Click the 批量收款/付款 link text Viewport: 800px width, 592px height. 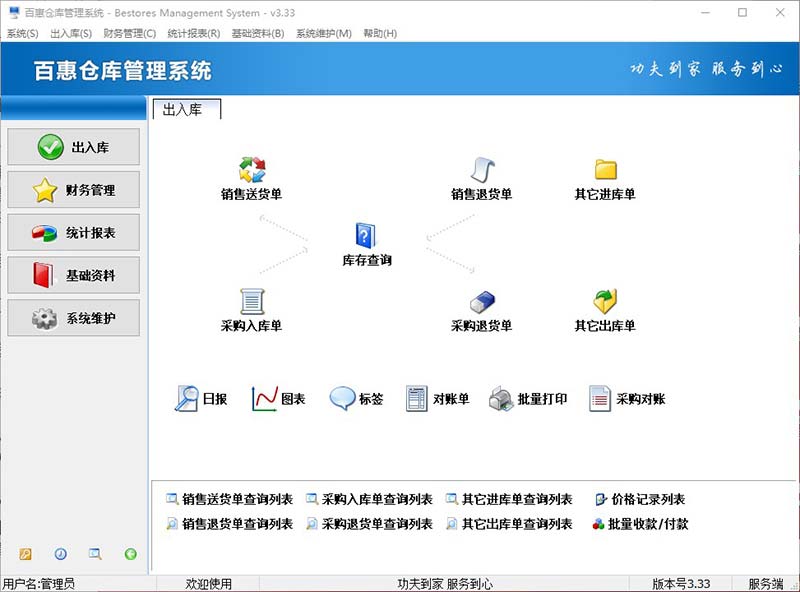(648, 524)
